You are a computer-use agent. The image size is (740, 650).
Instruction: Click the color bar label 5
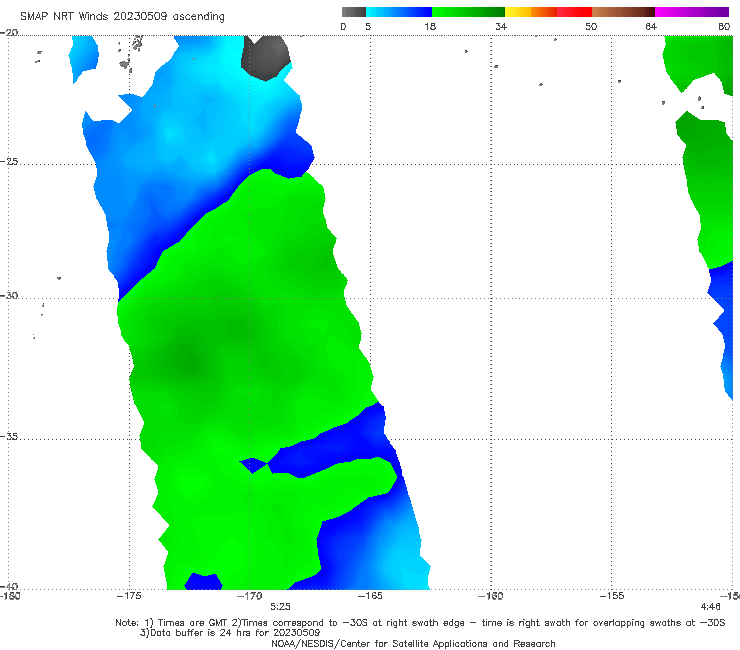click(368, 27)
